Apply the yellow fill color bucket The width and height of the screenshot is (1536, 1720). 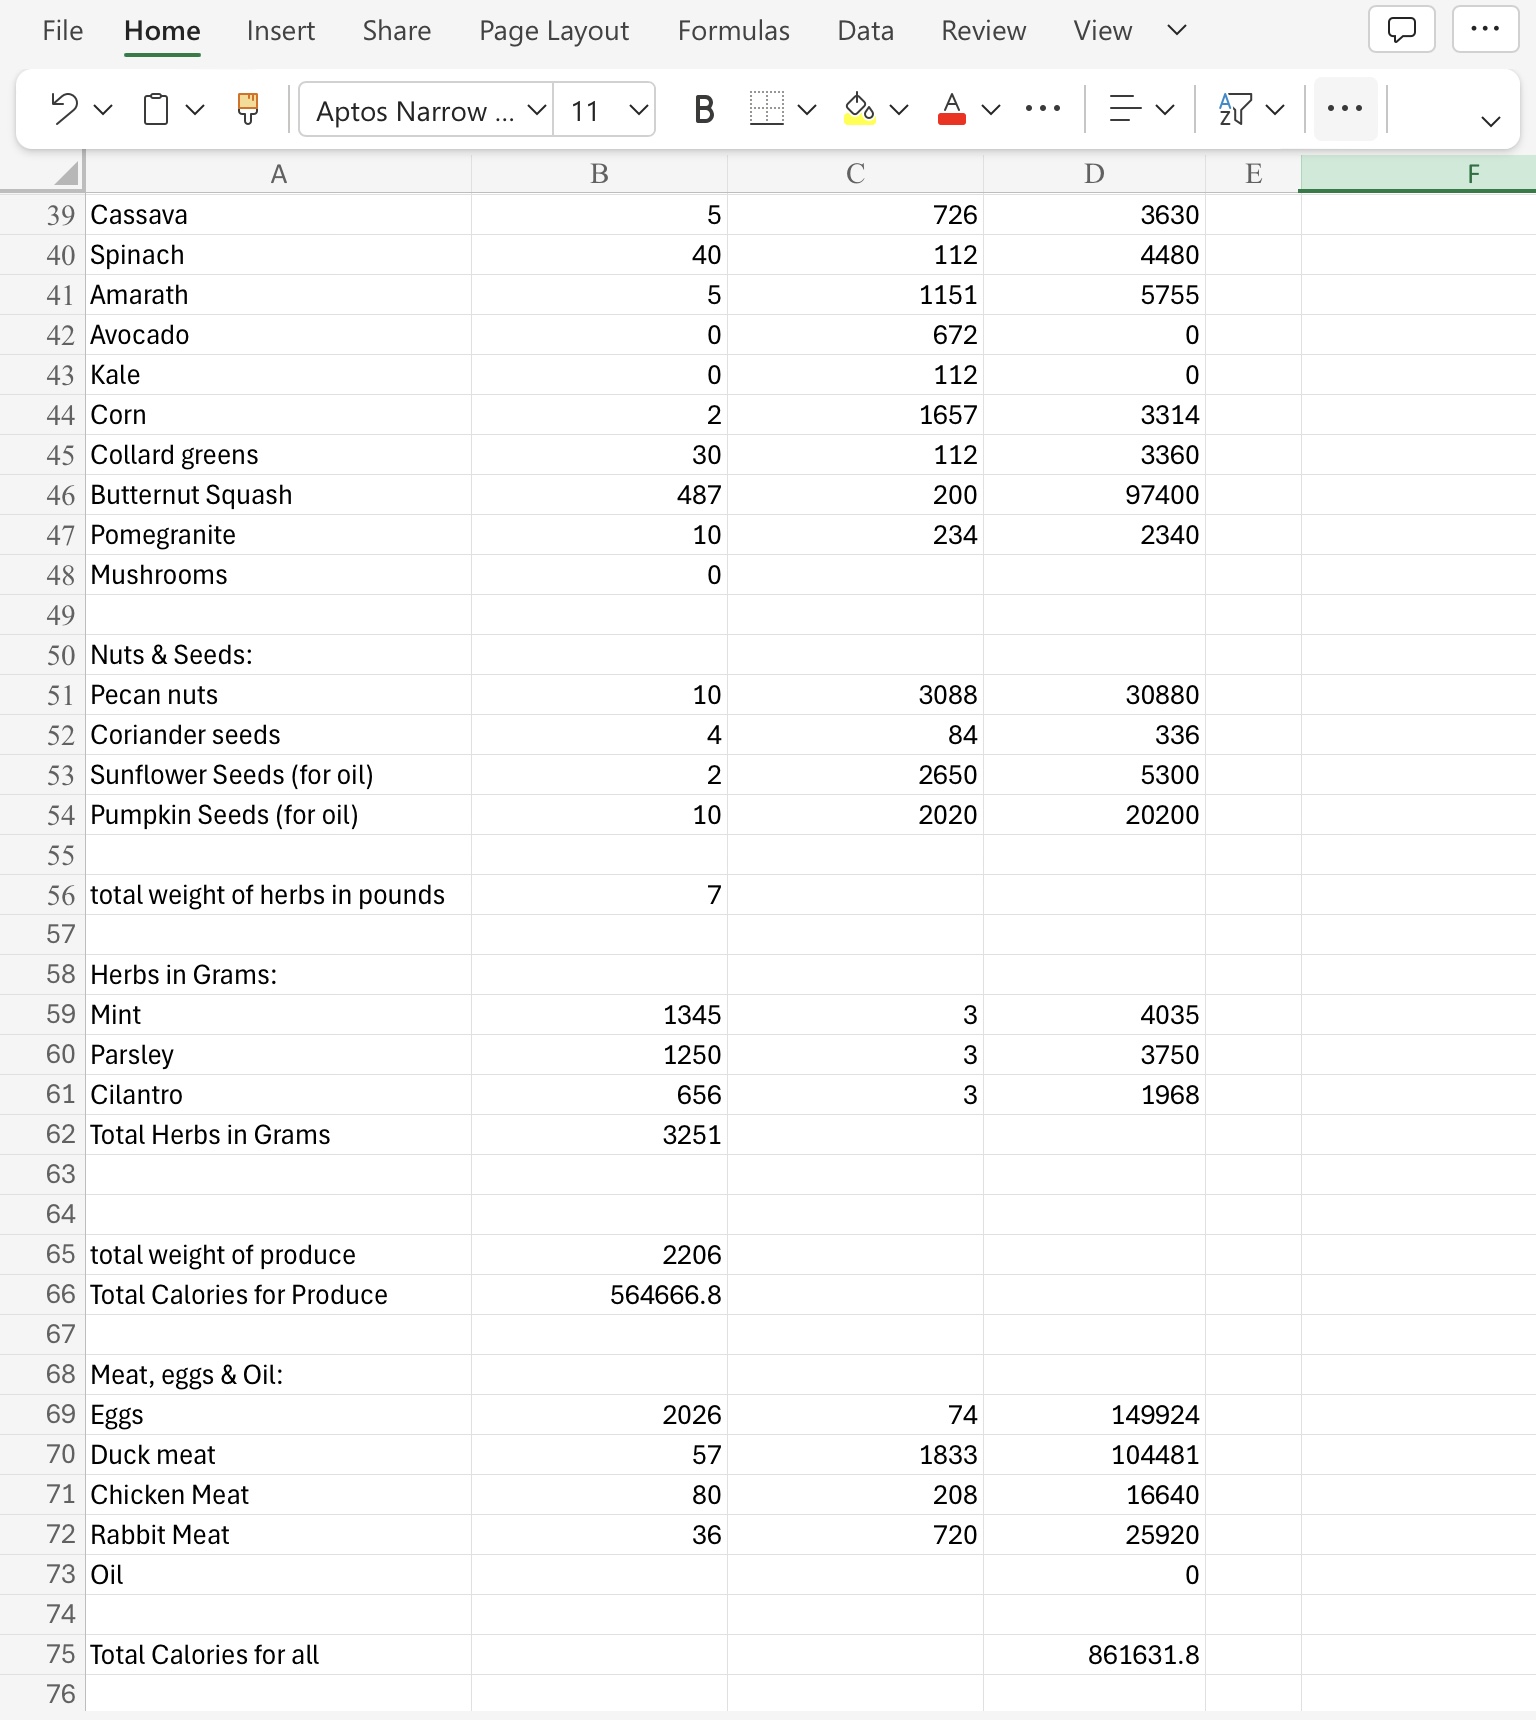pyautogui.click(x=859, y=109)
